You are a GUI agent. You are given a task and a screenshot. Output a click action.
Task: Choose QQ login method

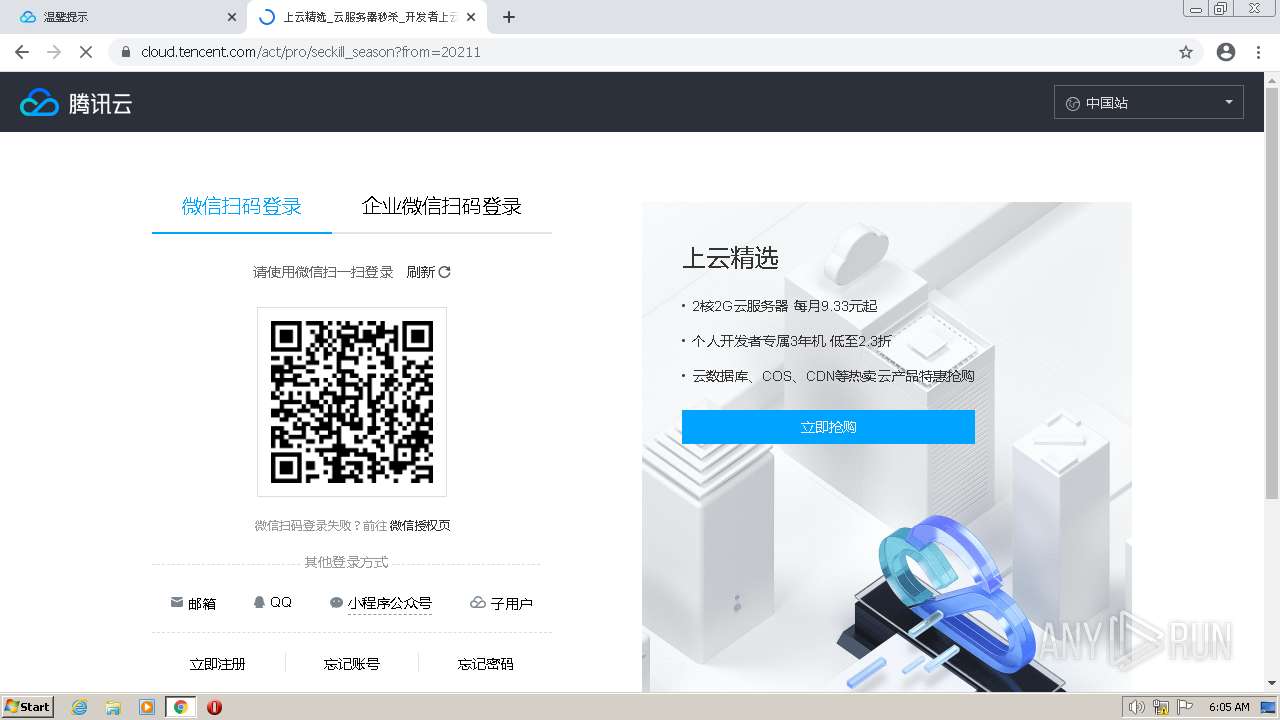pos(272,602)
